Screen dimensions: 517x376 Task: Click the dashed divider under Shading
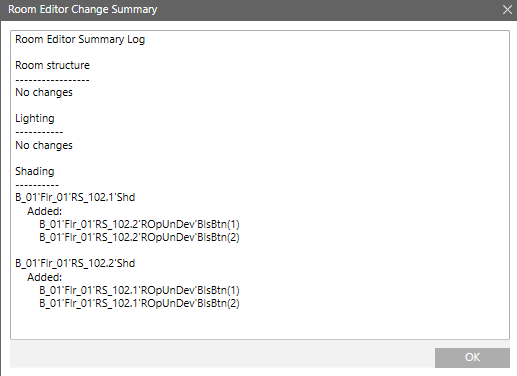(37, 185)
